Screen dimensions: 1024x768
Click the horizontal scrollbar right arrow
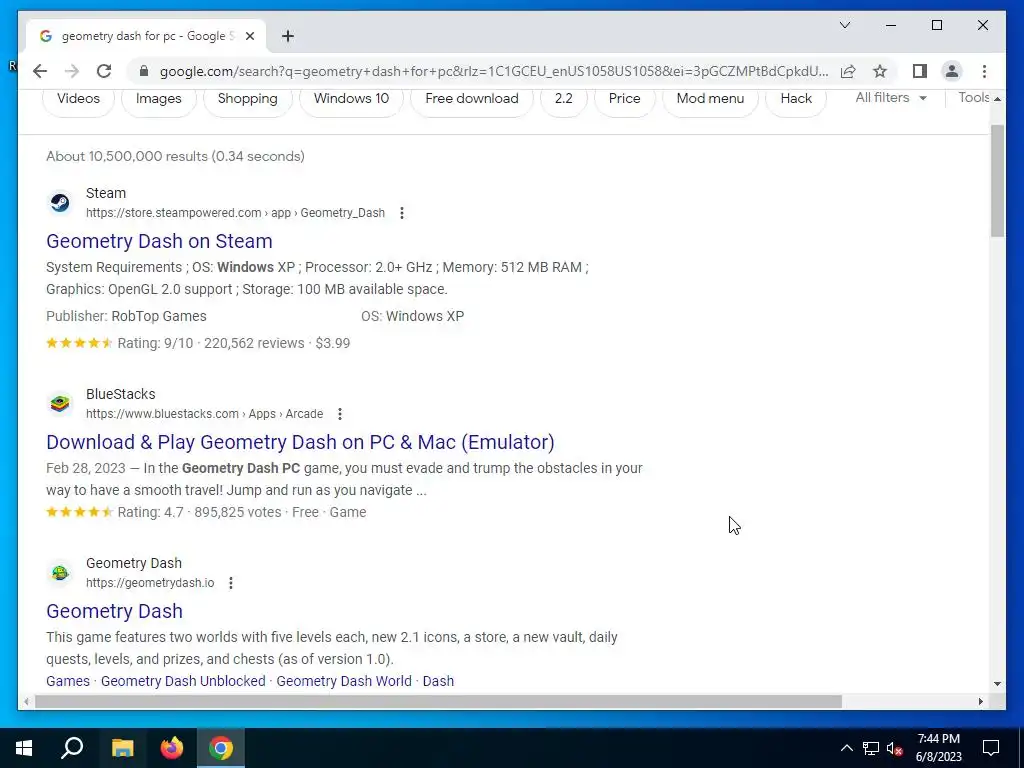click(980, 701)
